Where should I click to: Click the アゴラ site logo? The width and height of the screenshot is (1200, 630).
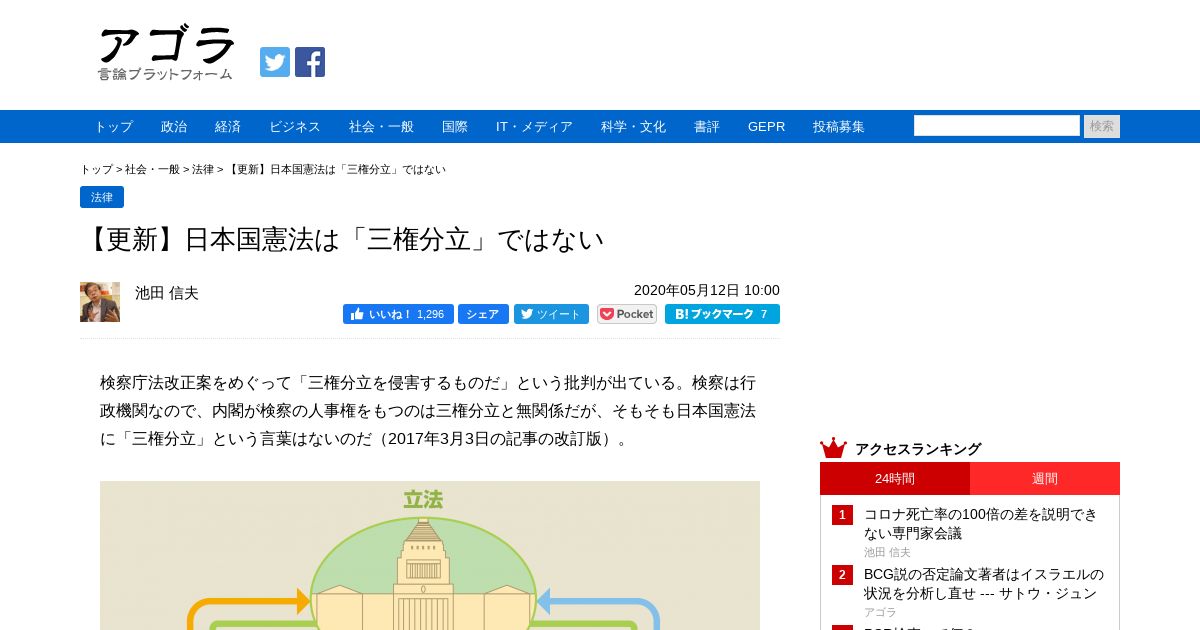(x=166, y=53)
